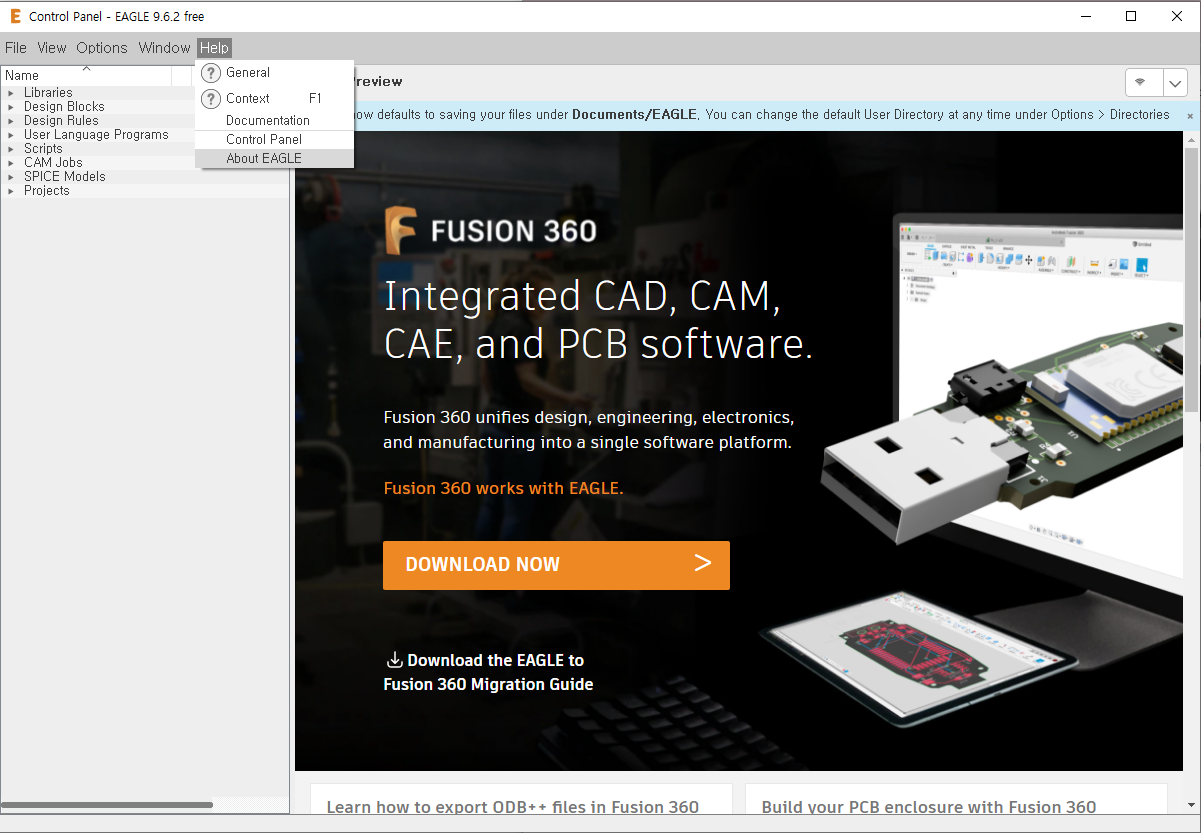Viewport: 1201px width, 833px height.
Task: Close the open Help menu
Action: click(x=214, y=48)
